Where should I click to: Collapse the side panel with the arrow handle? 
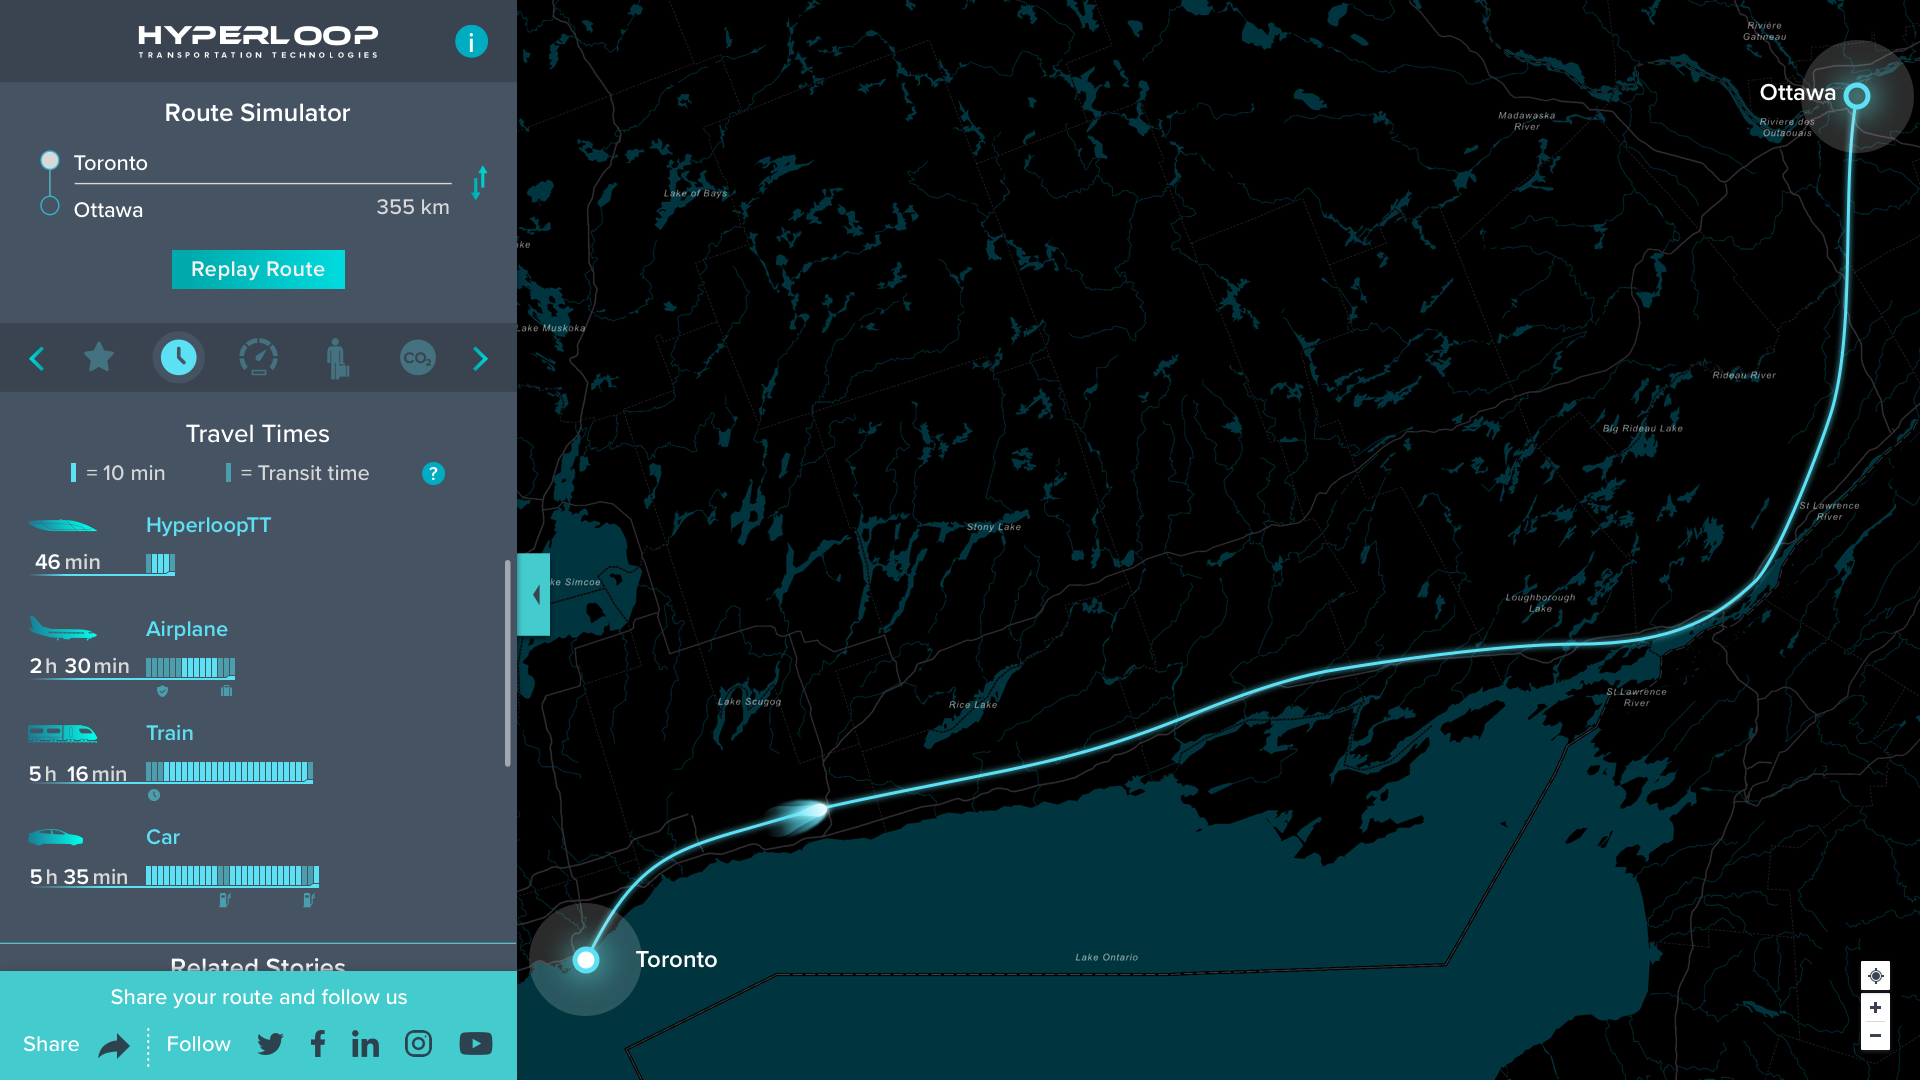535,594
